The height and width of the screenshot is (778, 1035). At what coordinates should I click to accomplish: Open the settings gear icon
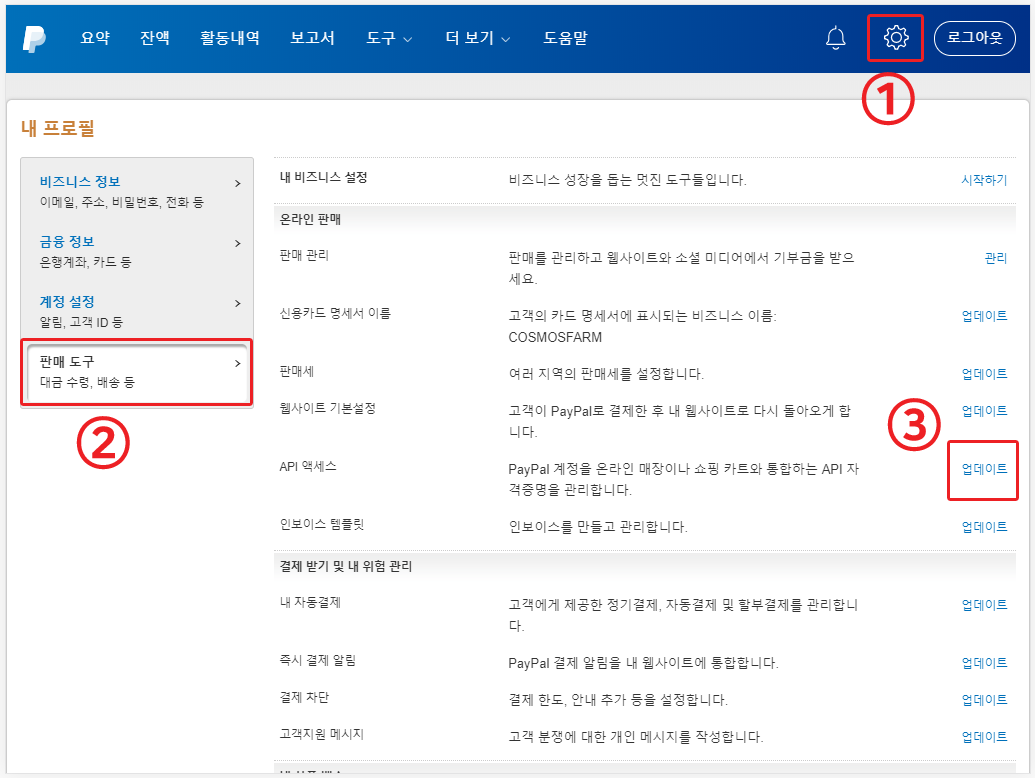point(895,38)
